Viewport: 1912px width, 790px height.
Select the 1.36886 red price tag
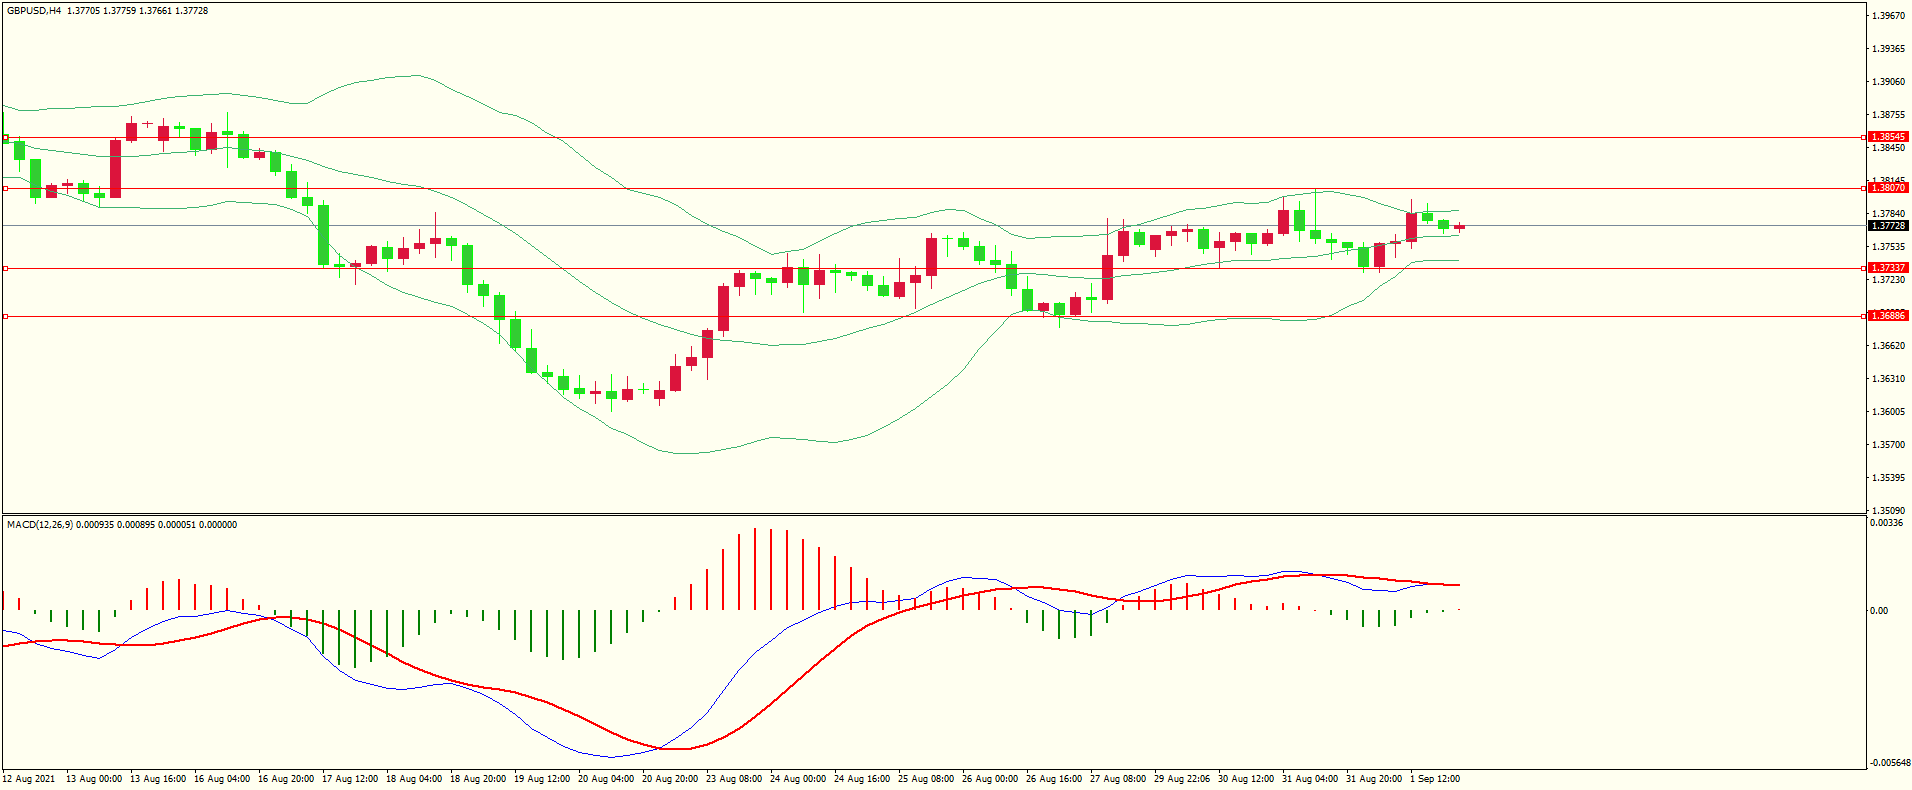(x=1888, y=316)
